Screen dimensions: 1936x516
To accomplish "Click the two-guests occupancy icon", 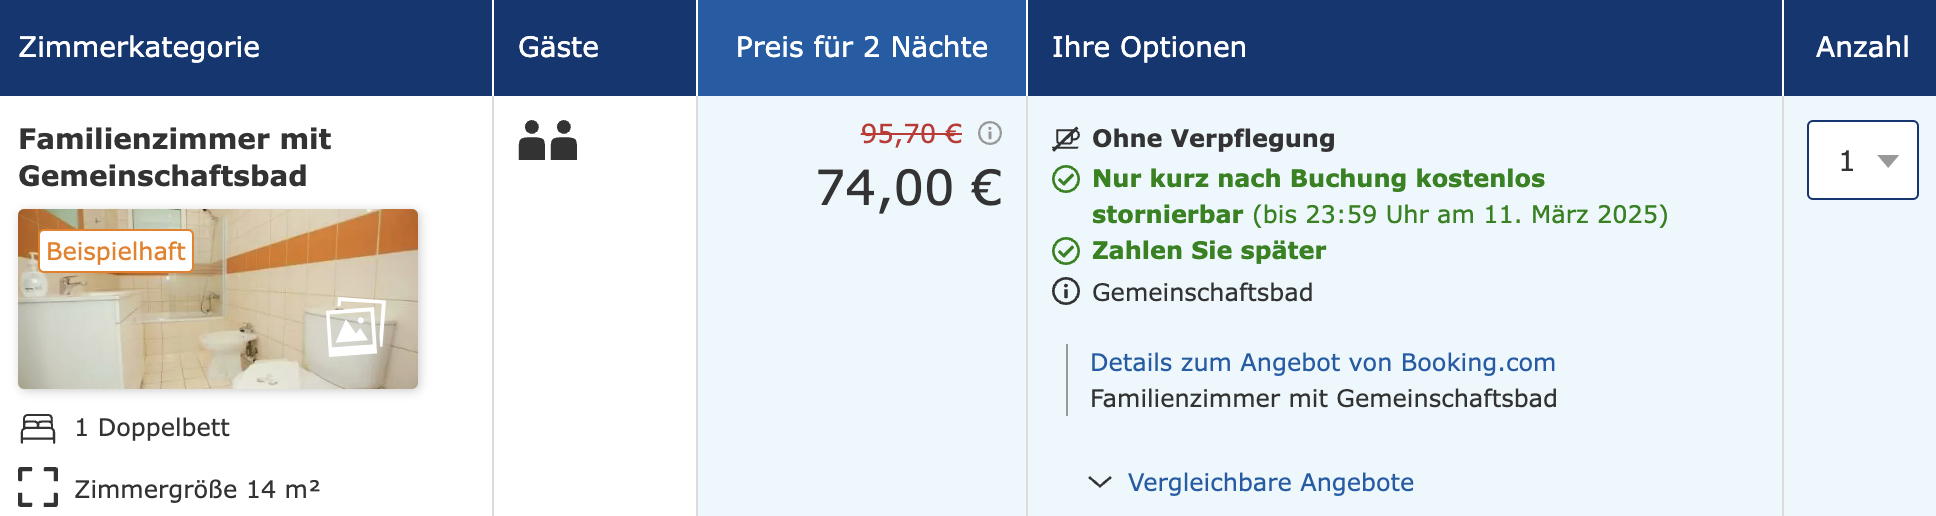I will click(548, 140).
